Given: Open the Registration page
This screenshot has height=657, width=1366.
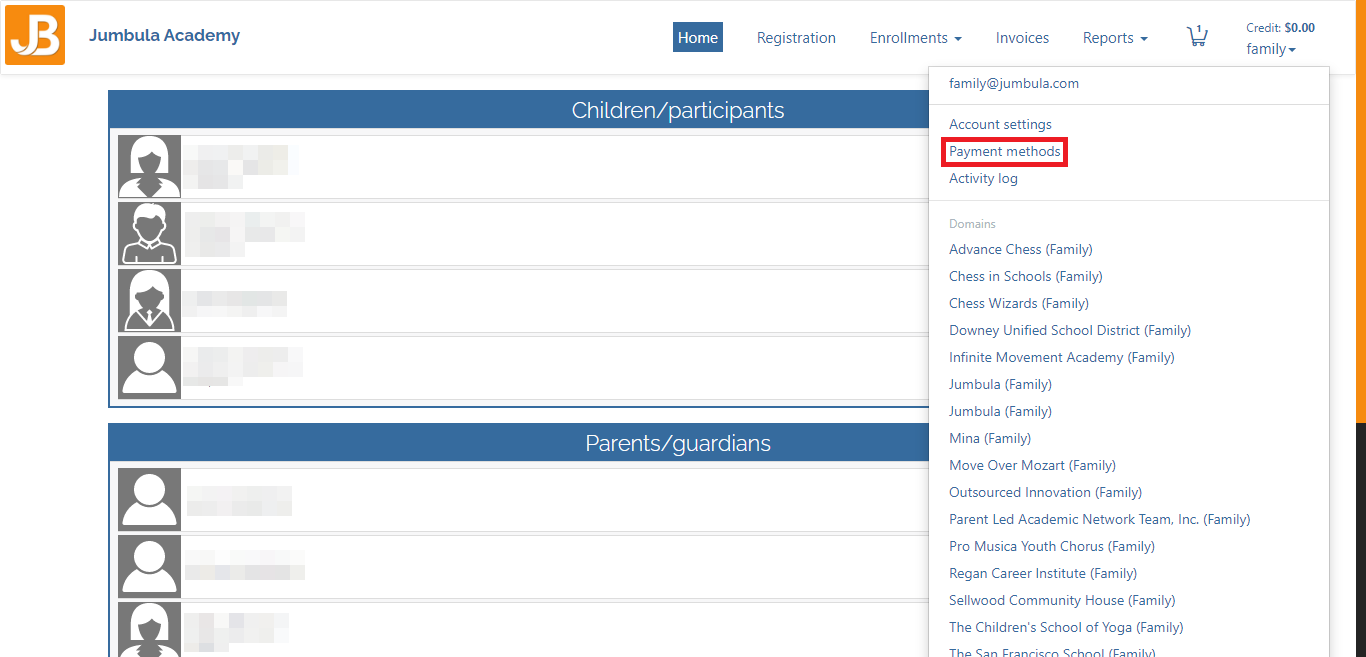Looking at the screenshot, I should 796,38.
